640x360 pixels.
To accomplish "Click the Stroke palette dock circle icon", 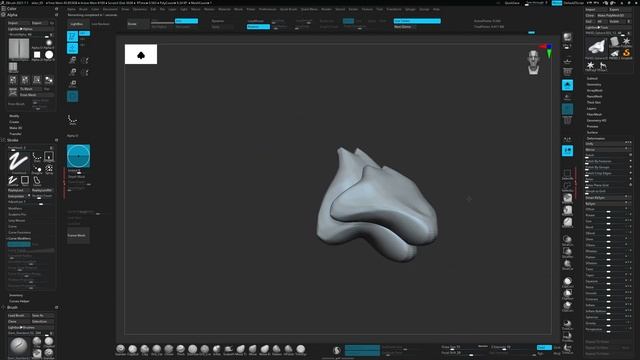I will 56,140.
